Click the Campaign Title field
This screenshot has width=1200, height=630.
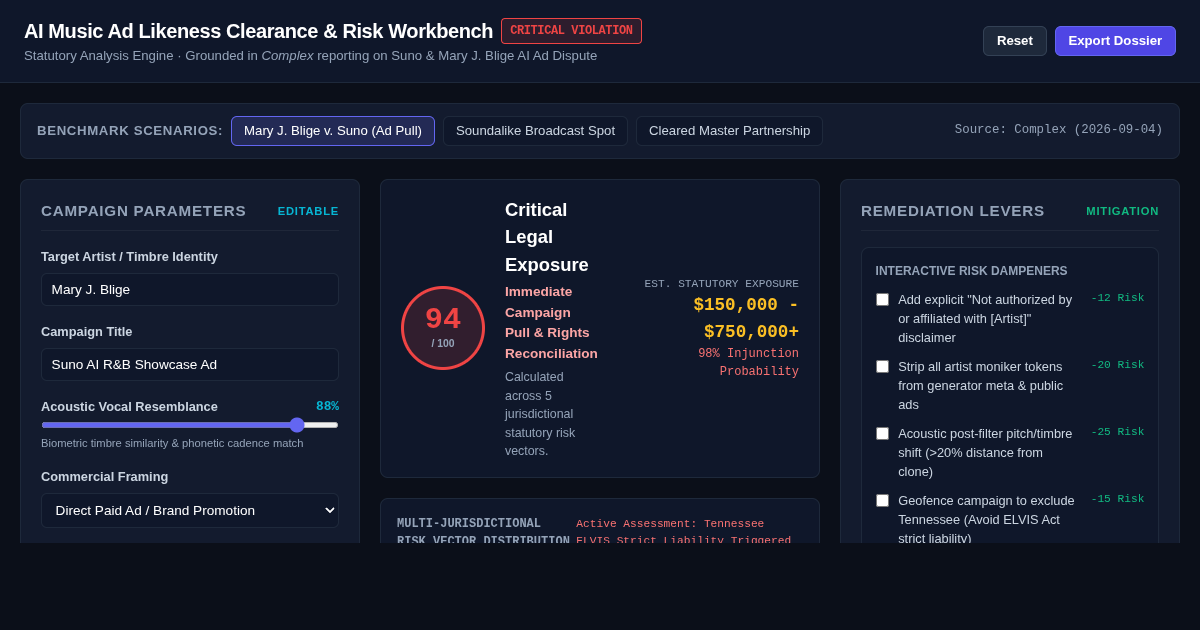click(190, 364)
